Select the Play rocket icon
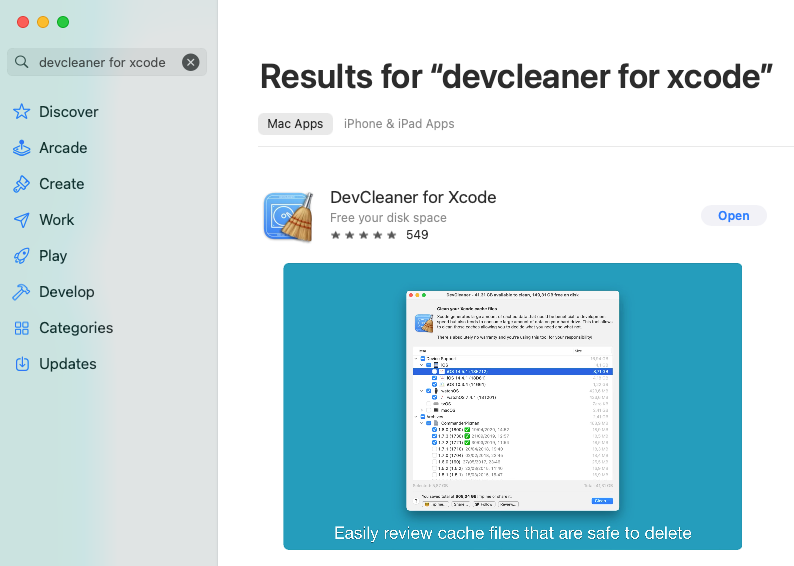Viewport: 794px width, 566px height. pyautogui.click(x=21, y=256)
